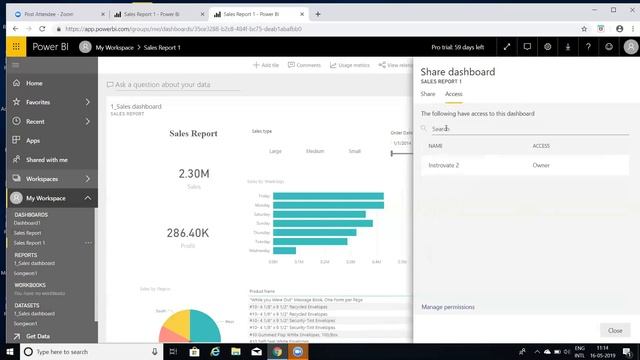The image size is (640, 360).
Task: Select Large in Sales type slicer
Action: click(275, 151)
